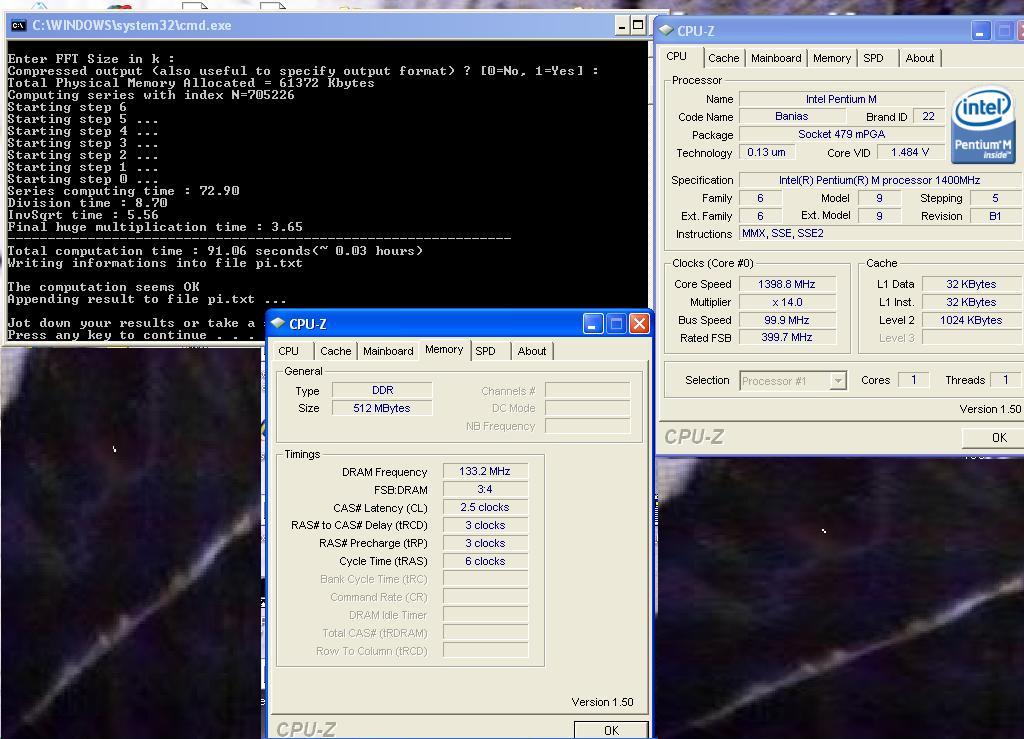Click the Instructions field MMX, SSE, SSE2
Viewport: 1024px width, 739px height.
pyautogui.click(x=880, y=234)
